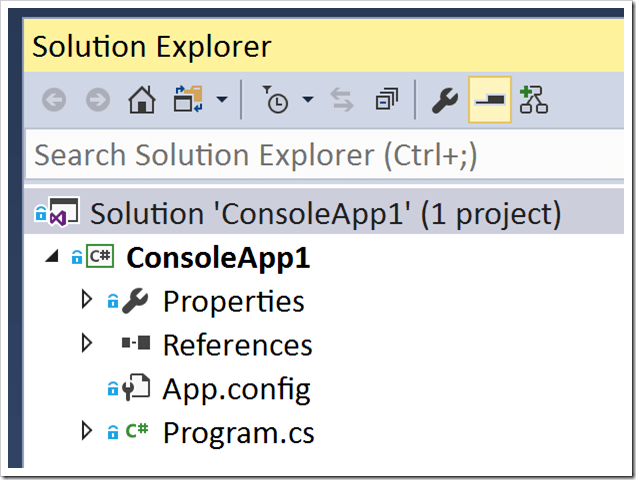
Task: Click the C# icon beside Program.cs
Action: point(137,430)
